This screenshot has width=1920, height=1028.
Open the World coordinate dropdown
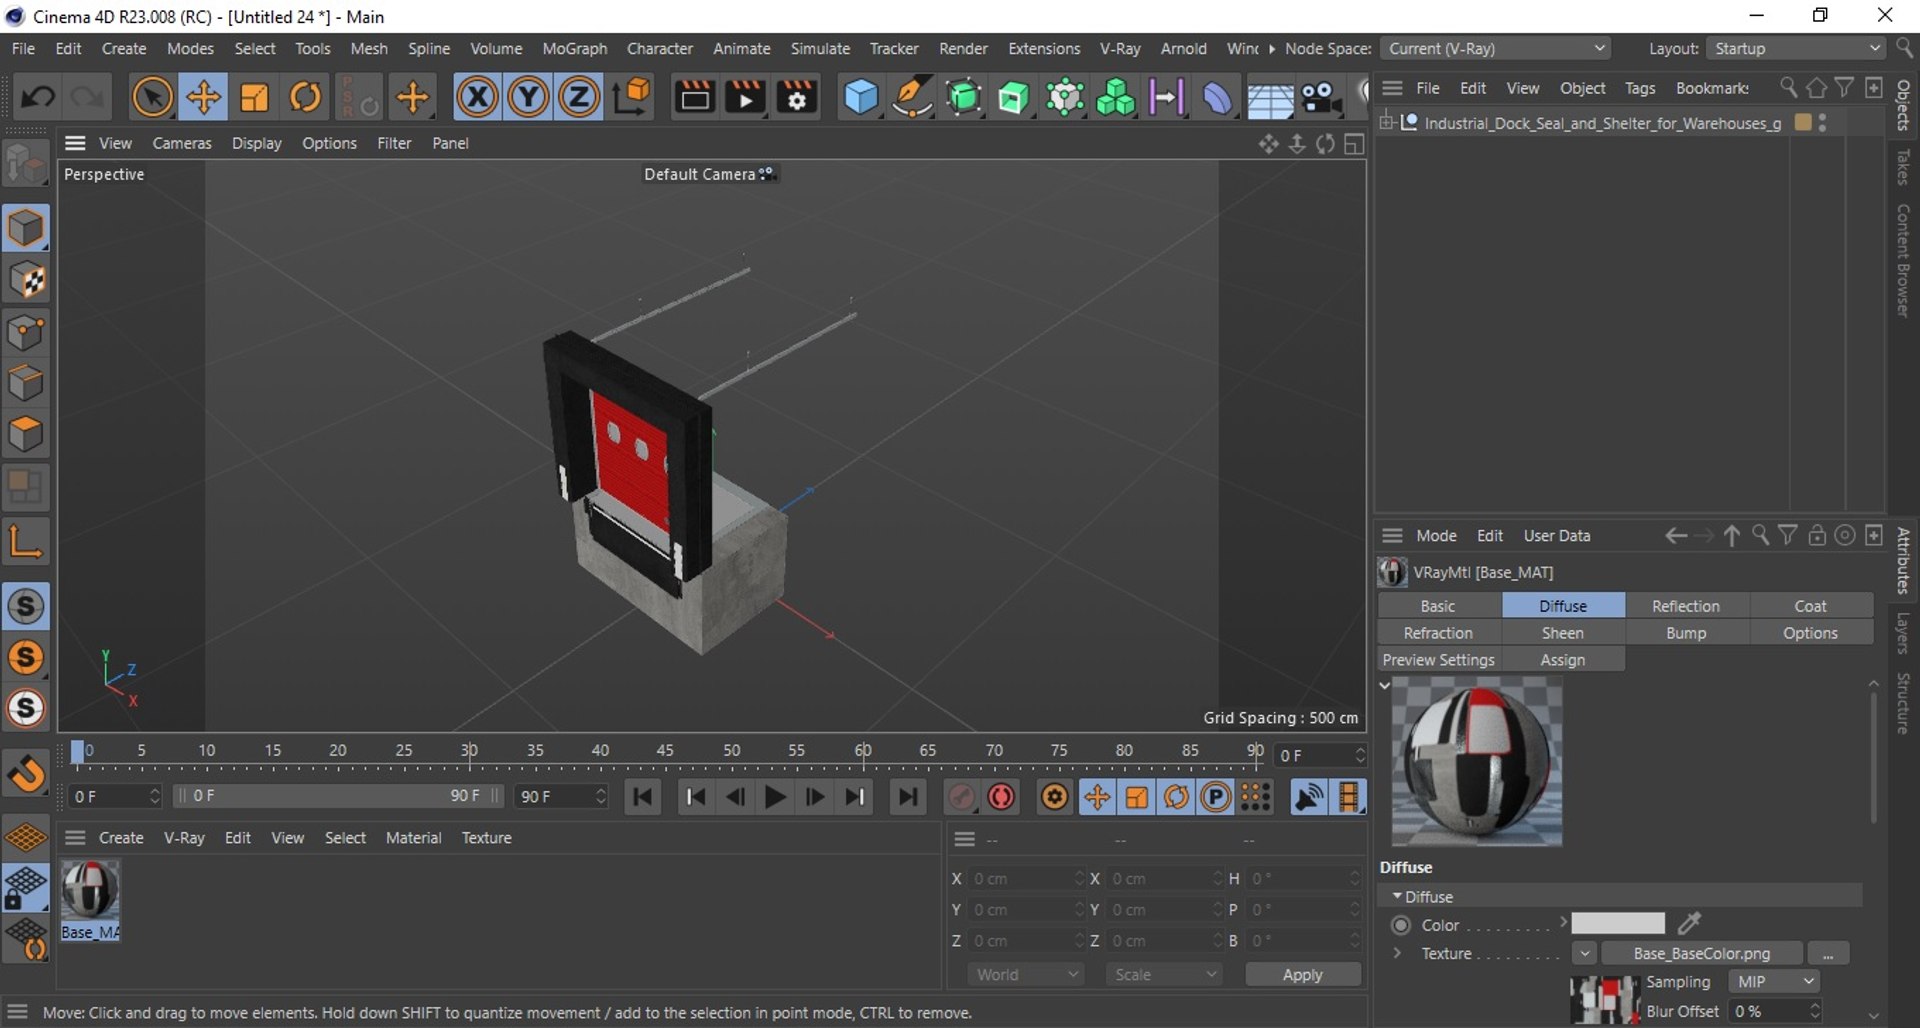click(1025, 974)
